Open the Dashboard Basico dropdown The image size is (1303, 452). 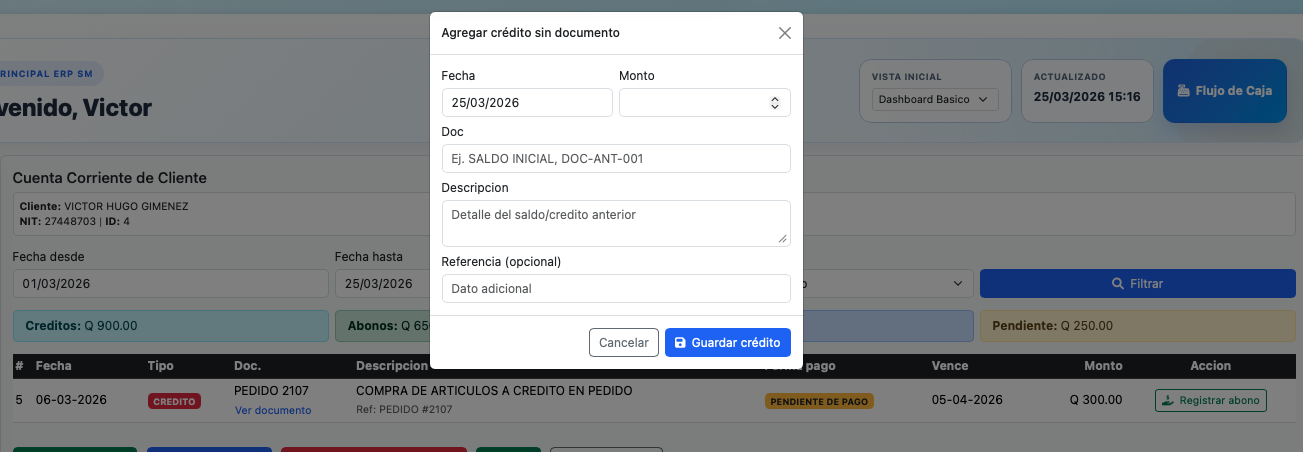tap(935, 99)
